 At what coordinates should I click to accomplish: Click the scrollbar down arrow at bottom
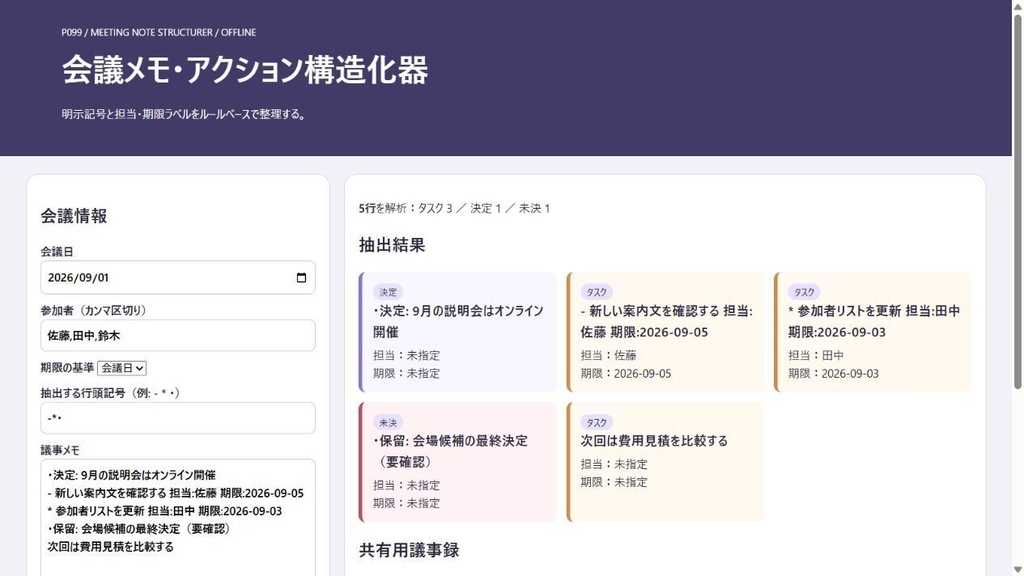pyautogui.click(x=1017, y=570)
